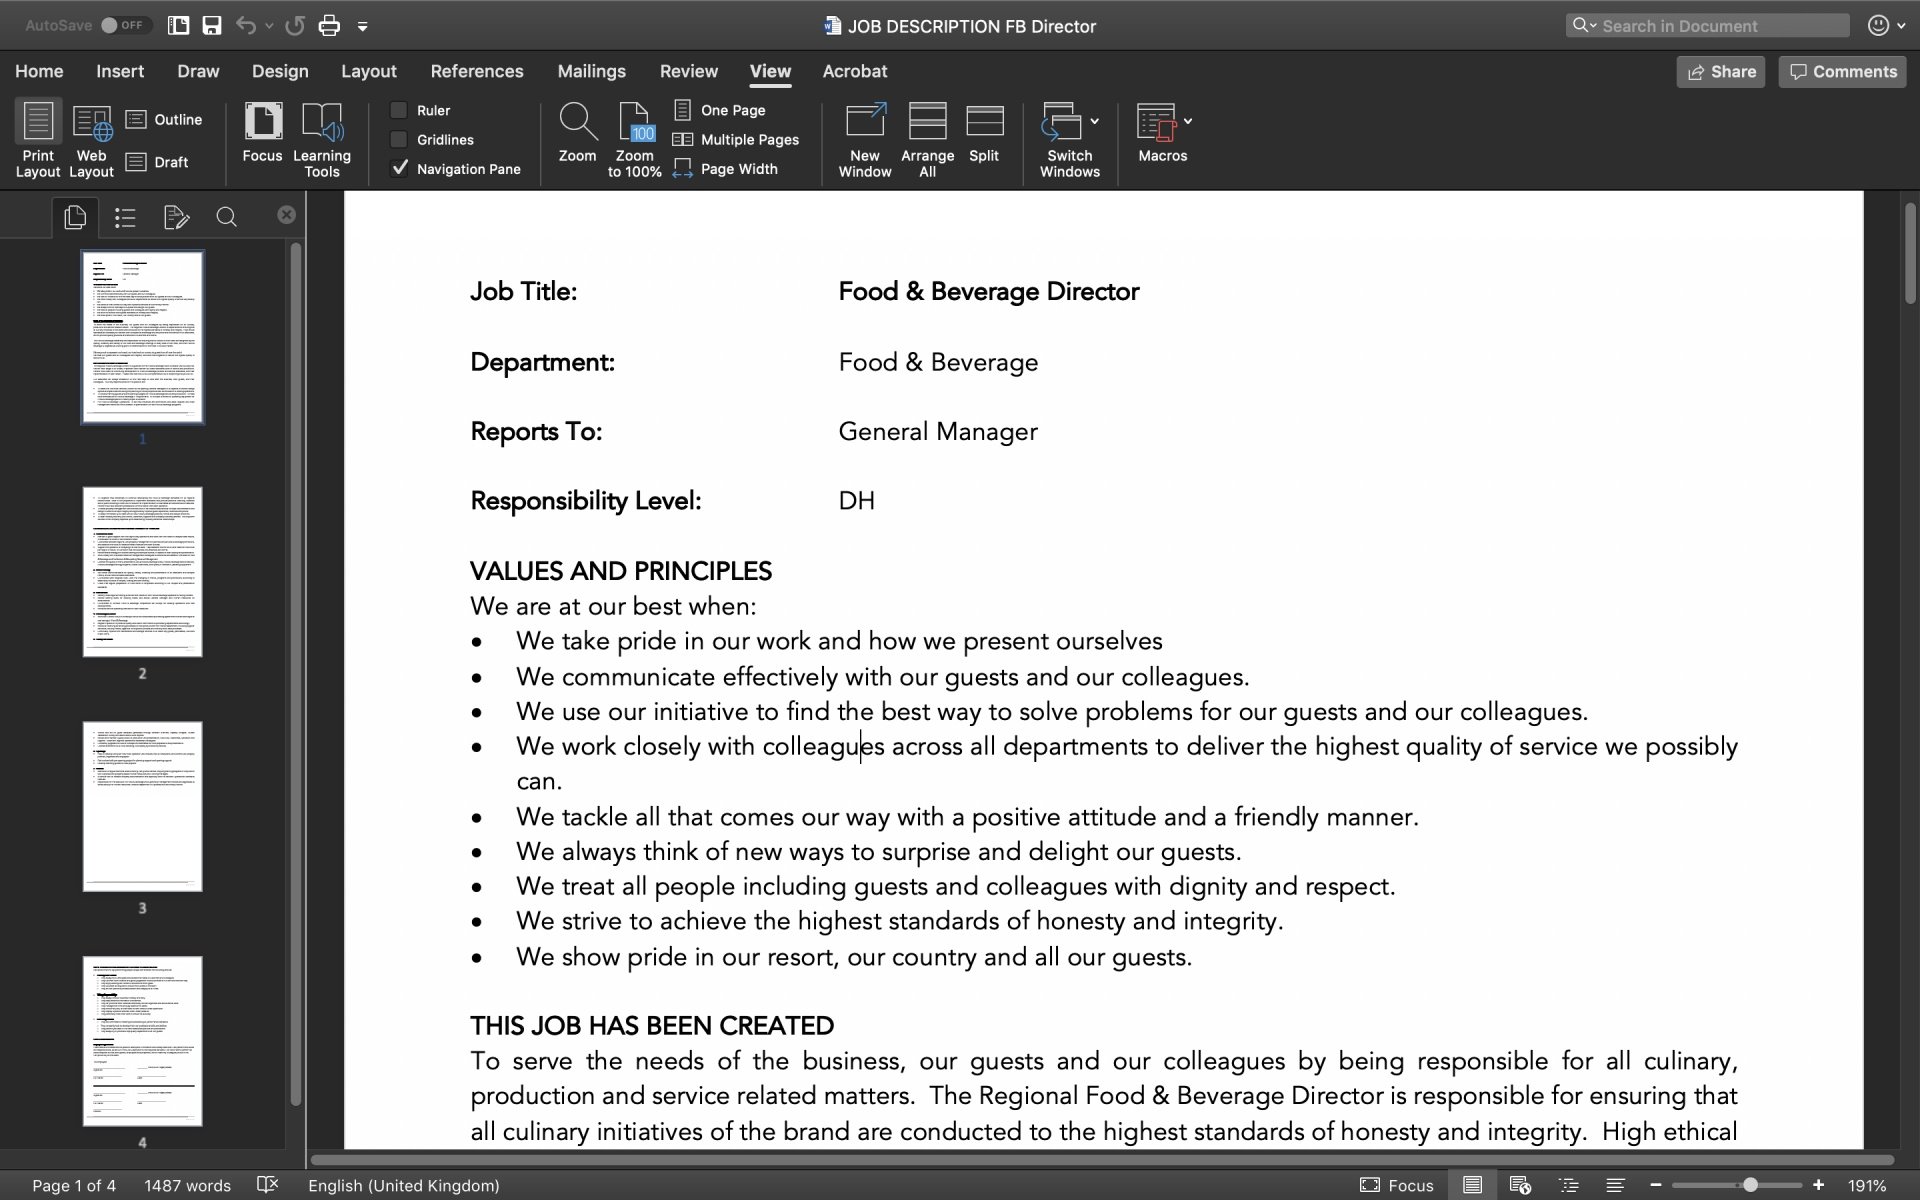The image size is (1920, 1200).
Task: Open find and replace sidebar tab
Action: [227, 217]
